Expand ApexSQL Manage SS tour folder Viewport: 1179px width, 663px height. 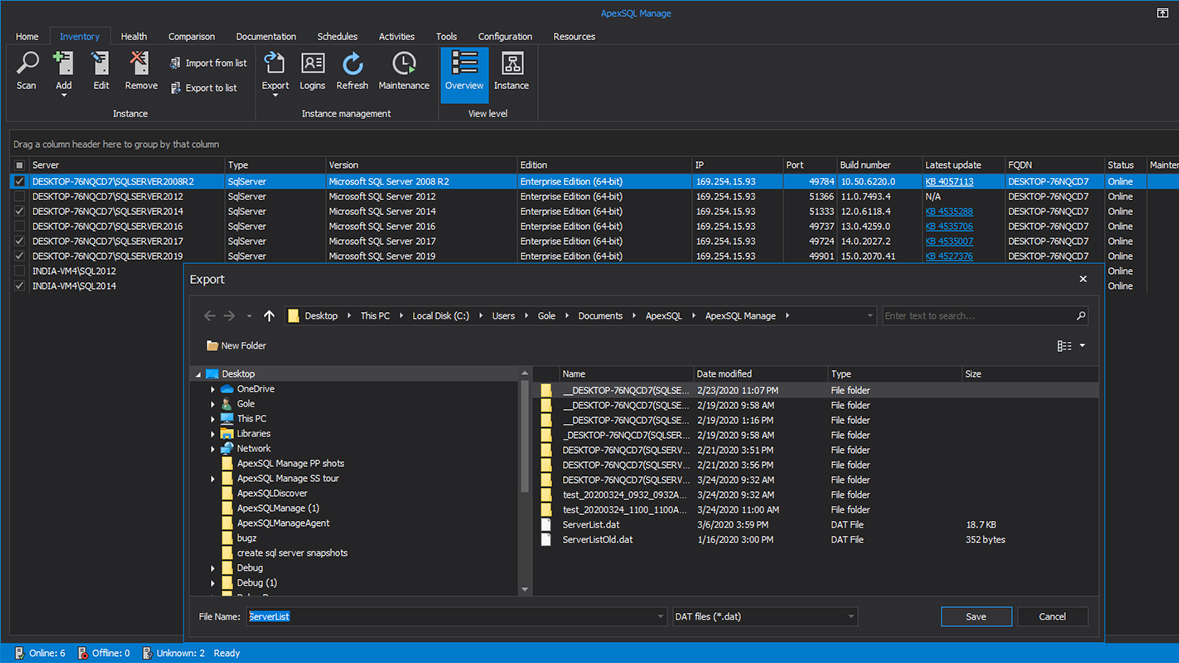[x=213, y=479]
